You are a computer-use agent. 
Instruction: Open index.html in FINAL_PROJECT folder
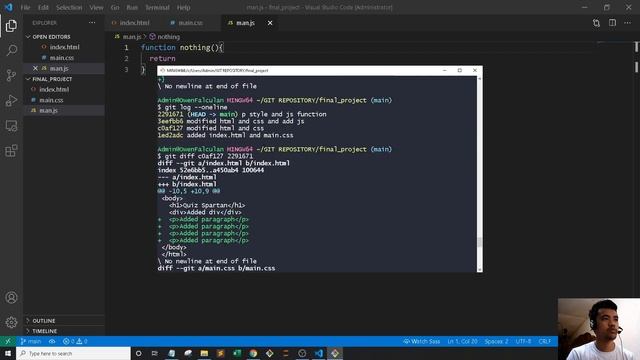[64, 89]
